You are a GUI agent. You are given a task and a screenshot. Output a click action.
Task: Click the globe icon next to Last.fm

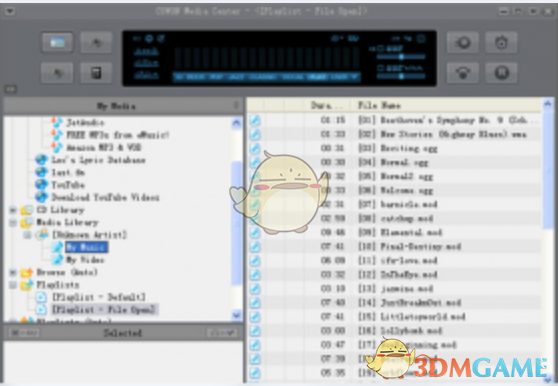(x=41, y=172)
